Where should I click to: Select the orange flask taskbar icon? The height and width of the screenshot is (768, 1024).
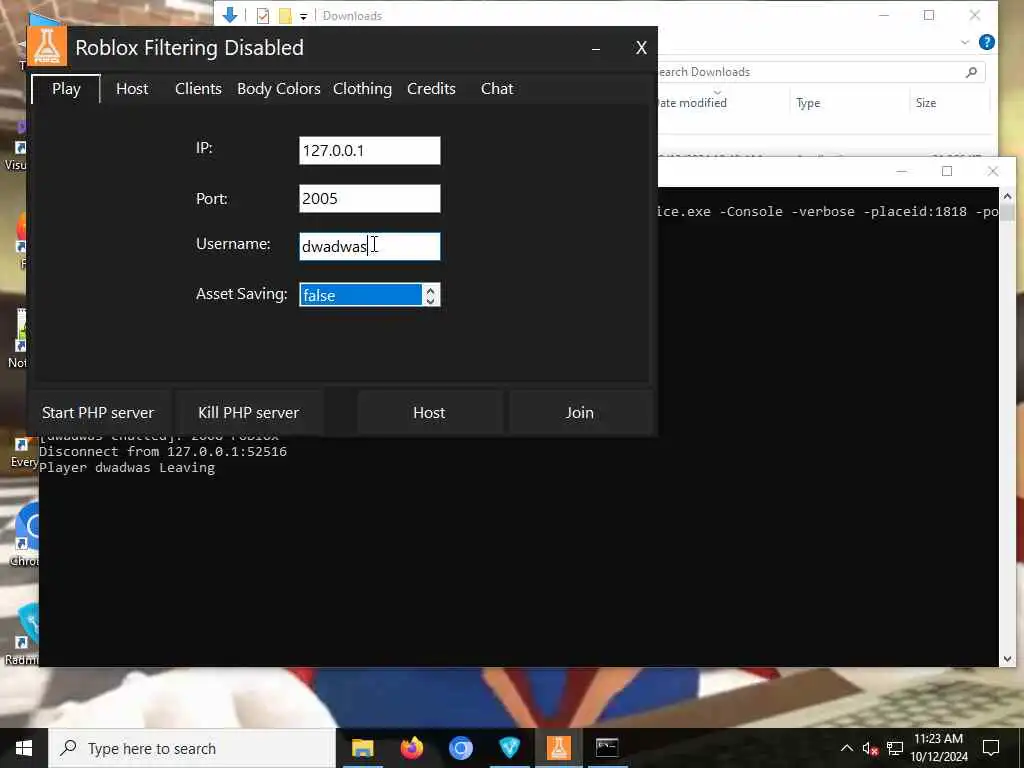tap(558, 748)
